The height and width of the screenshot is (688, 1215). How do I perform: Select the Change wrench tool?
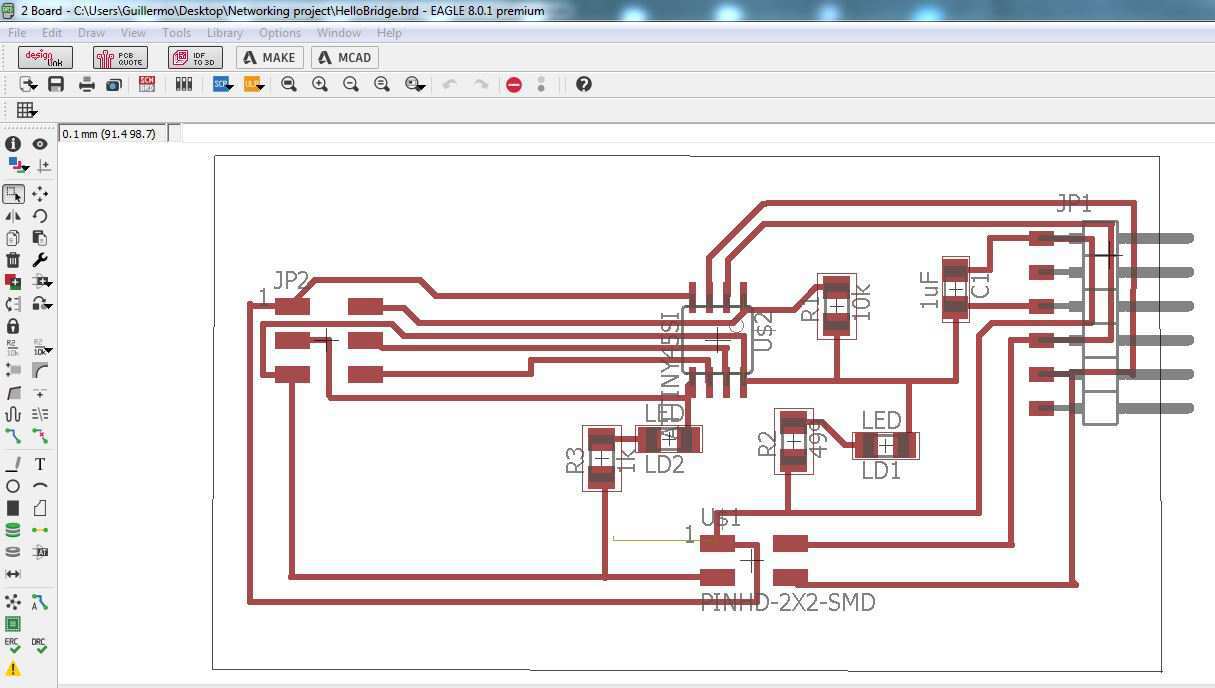click(x=40, y=260)
